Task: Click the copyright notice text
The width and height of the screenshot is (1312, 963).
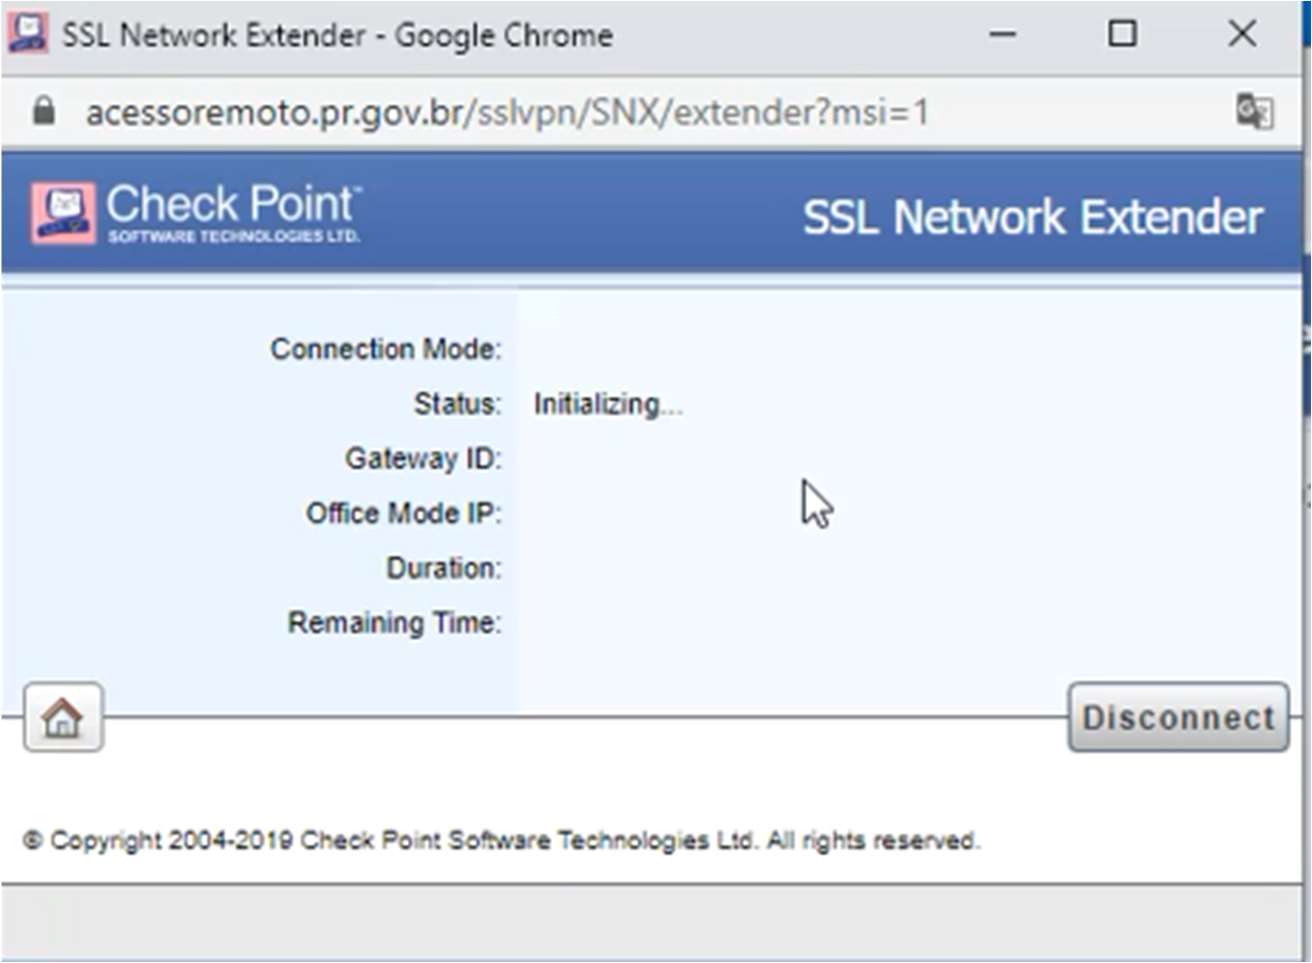Action: [x=501, y=840]
